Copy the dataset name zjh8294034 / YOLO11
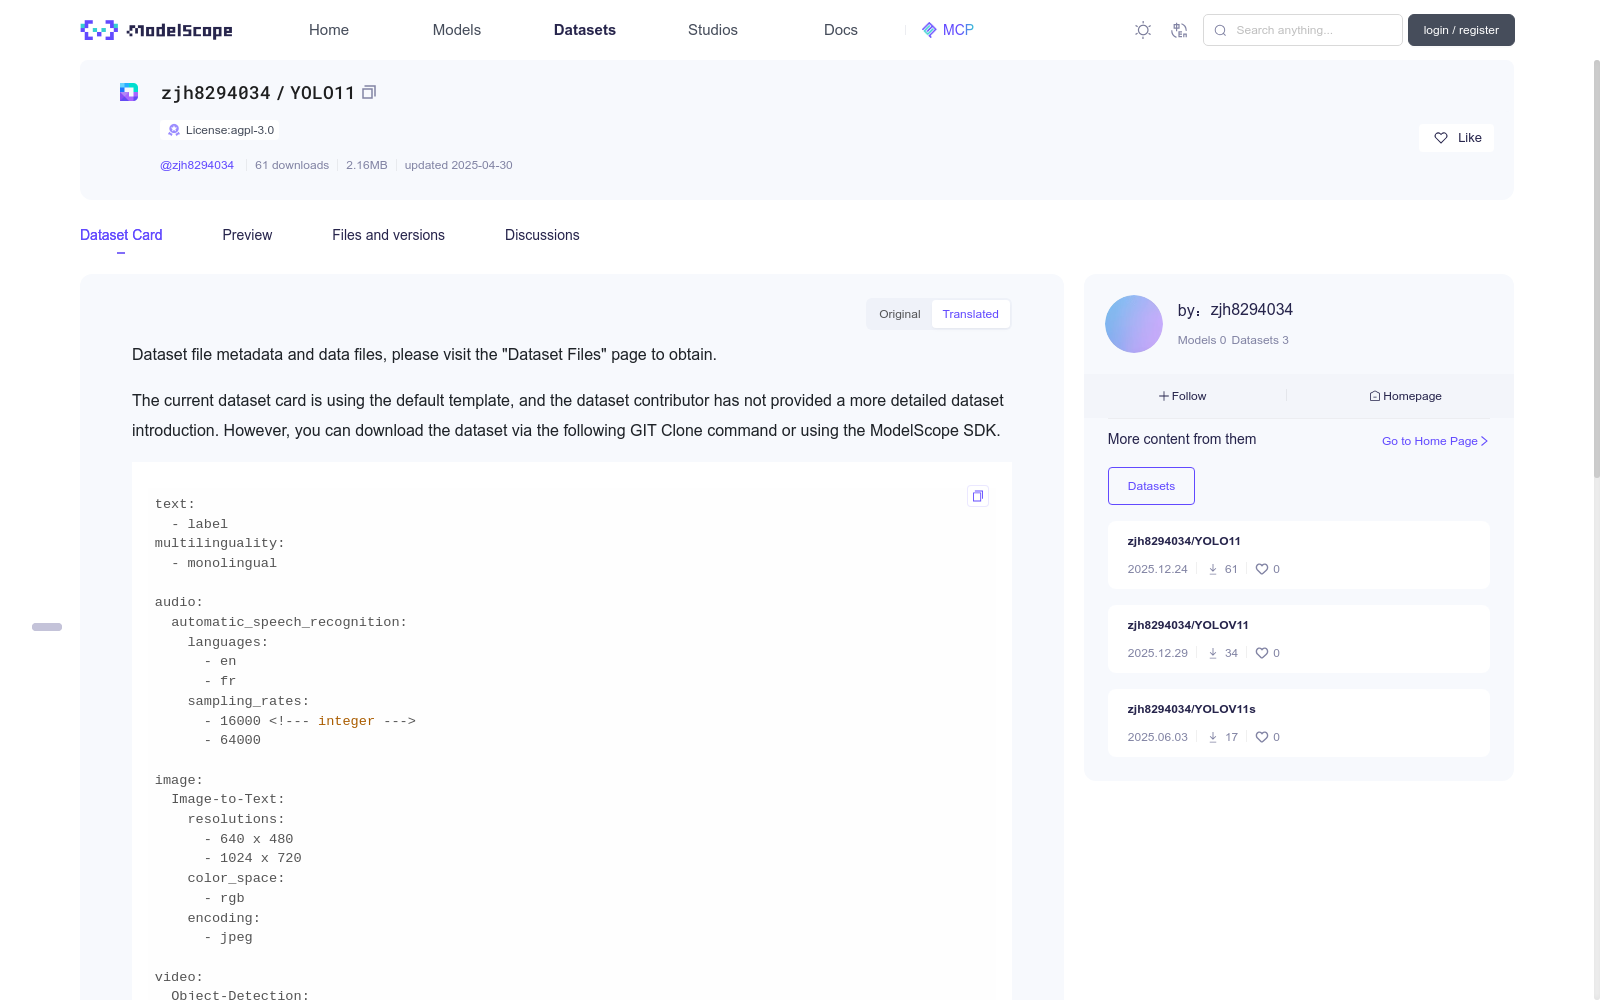The height and width of the screenshot is (1000, 1600). 369,92
